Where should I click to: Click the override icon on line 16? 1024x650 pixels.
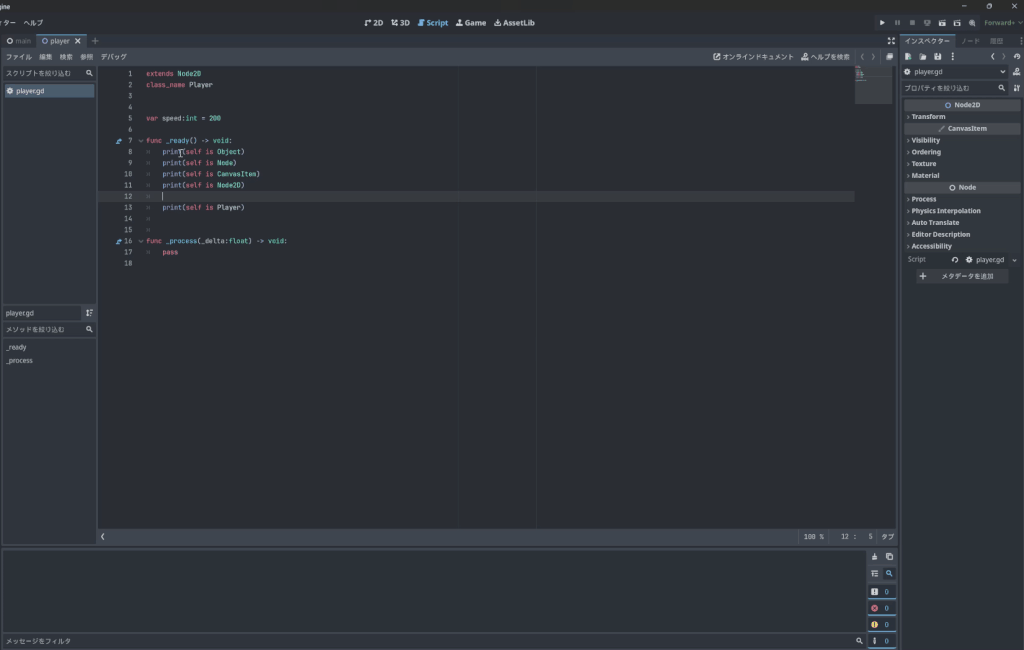tap(119, 241)
